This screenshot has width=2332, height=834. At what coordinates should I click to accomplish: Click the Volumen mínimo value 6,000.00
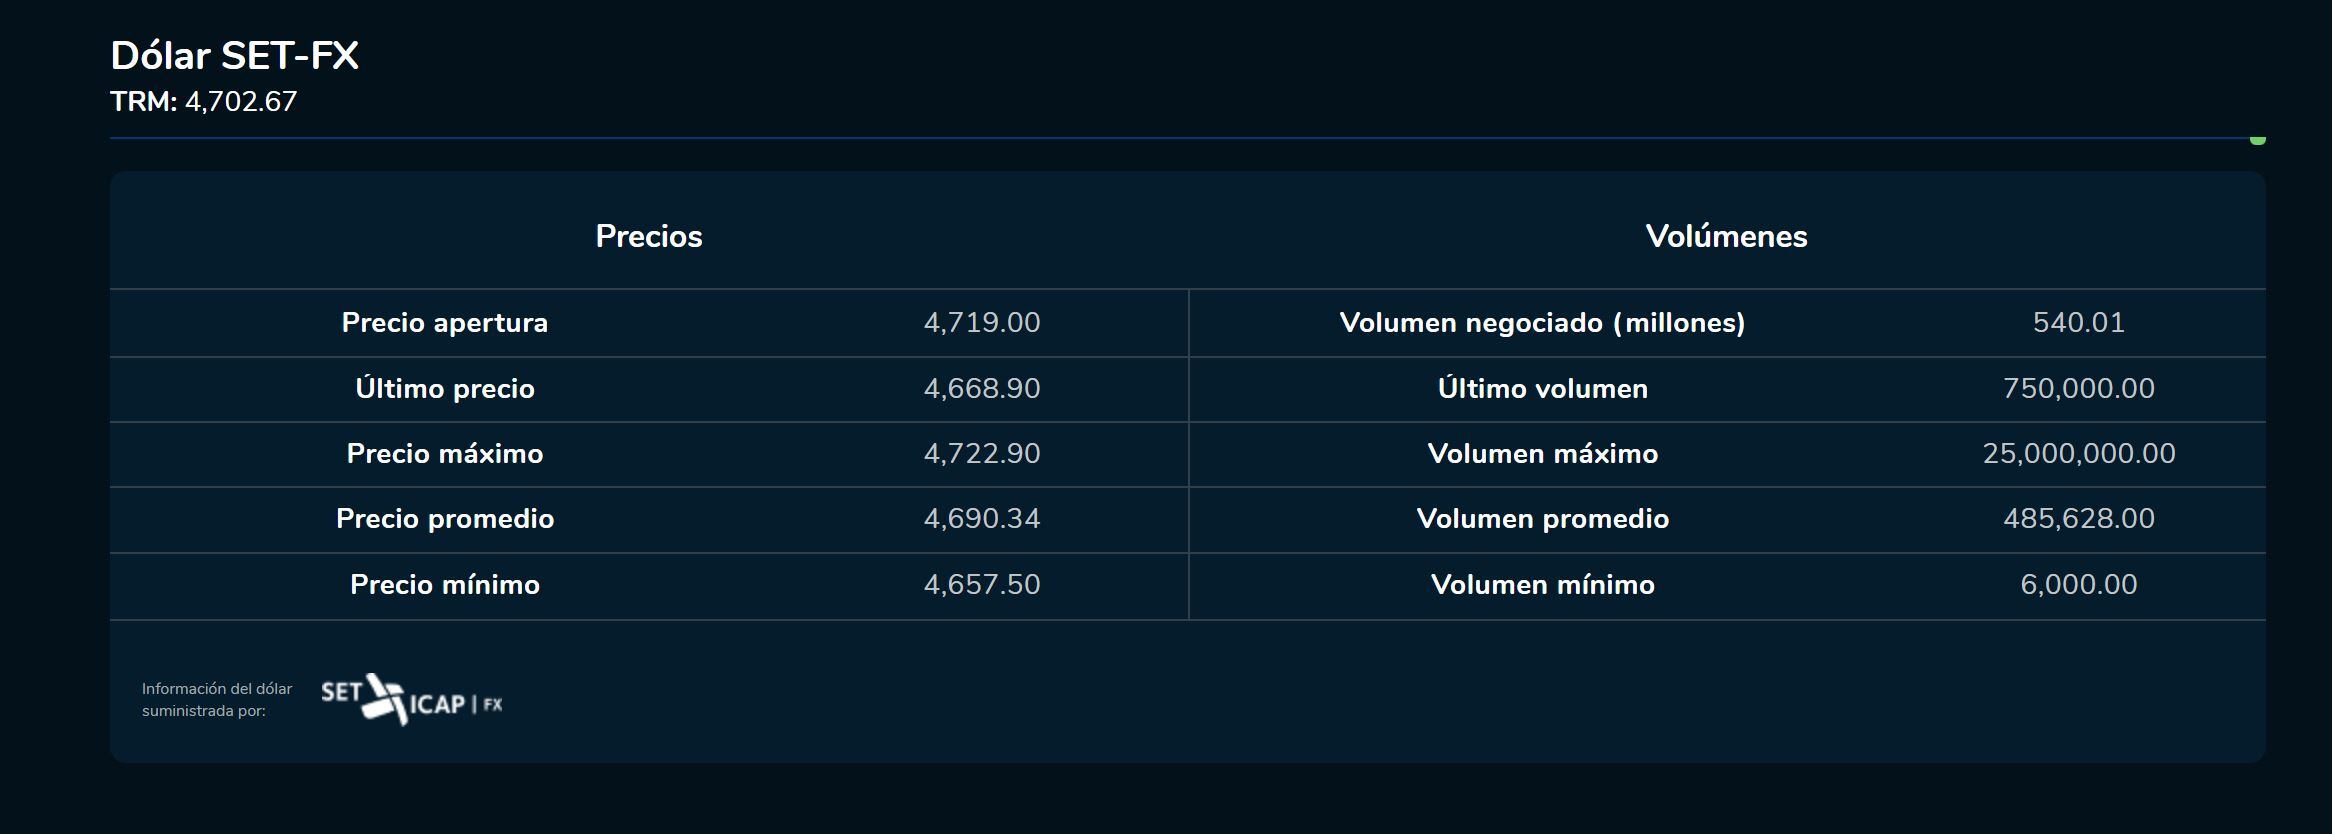[x=2078, y=585]
